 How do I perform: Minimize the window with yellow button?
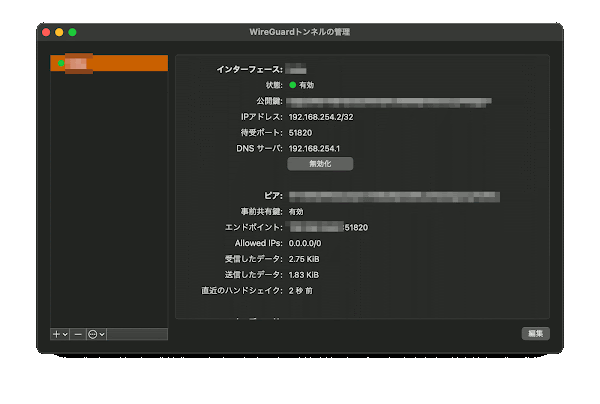(59, 33)
